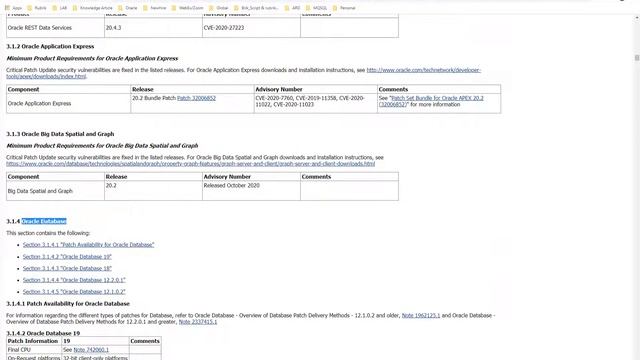Viewport: 640px width, 360px height.
Task: Open the Global bookmark folder
Action: click(219, 8)
